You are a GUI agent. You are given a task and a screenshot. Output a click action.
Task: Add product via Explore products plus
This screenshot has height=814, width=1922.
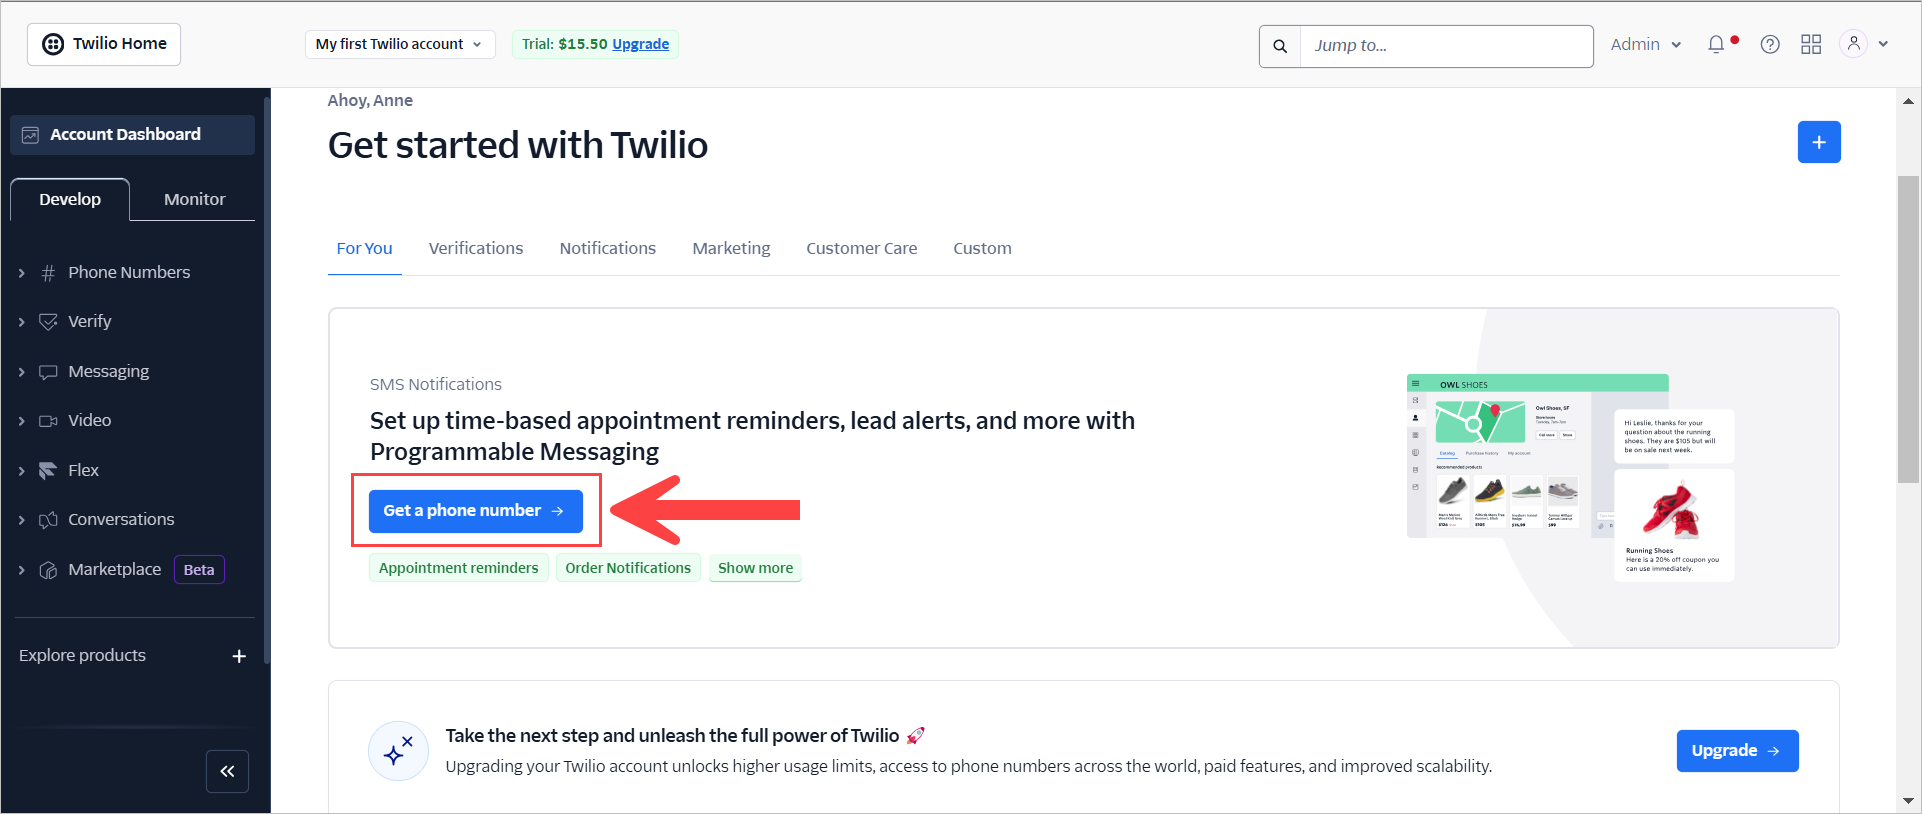239,656
